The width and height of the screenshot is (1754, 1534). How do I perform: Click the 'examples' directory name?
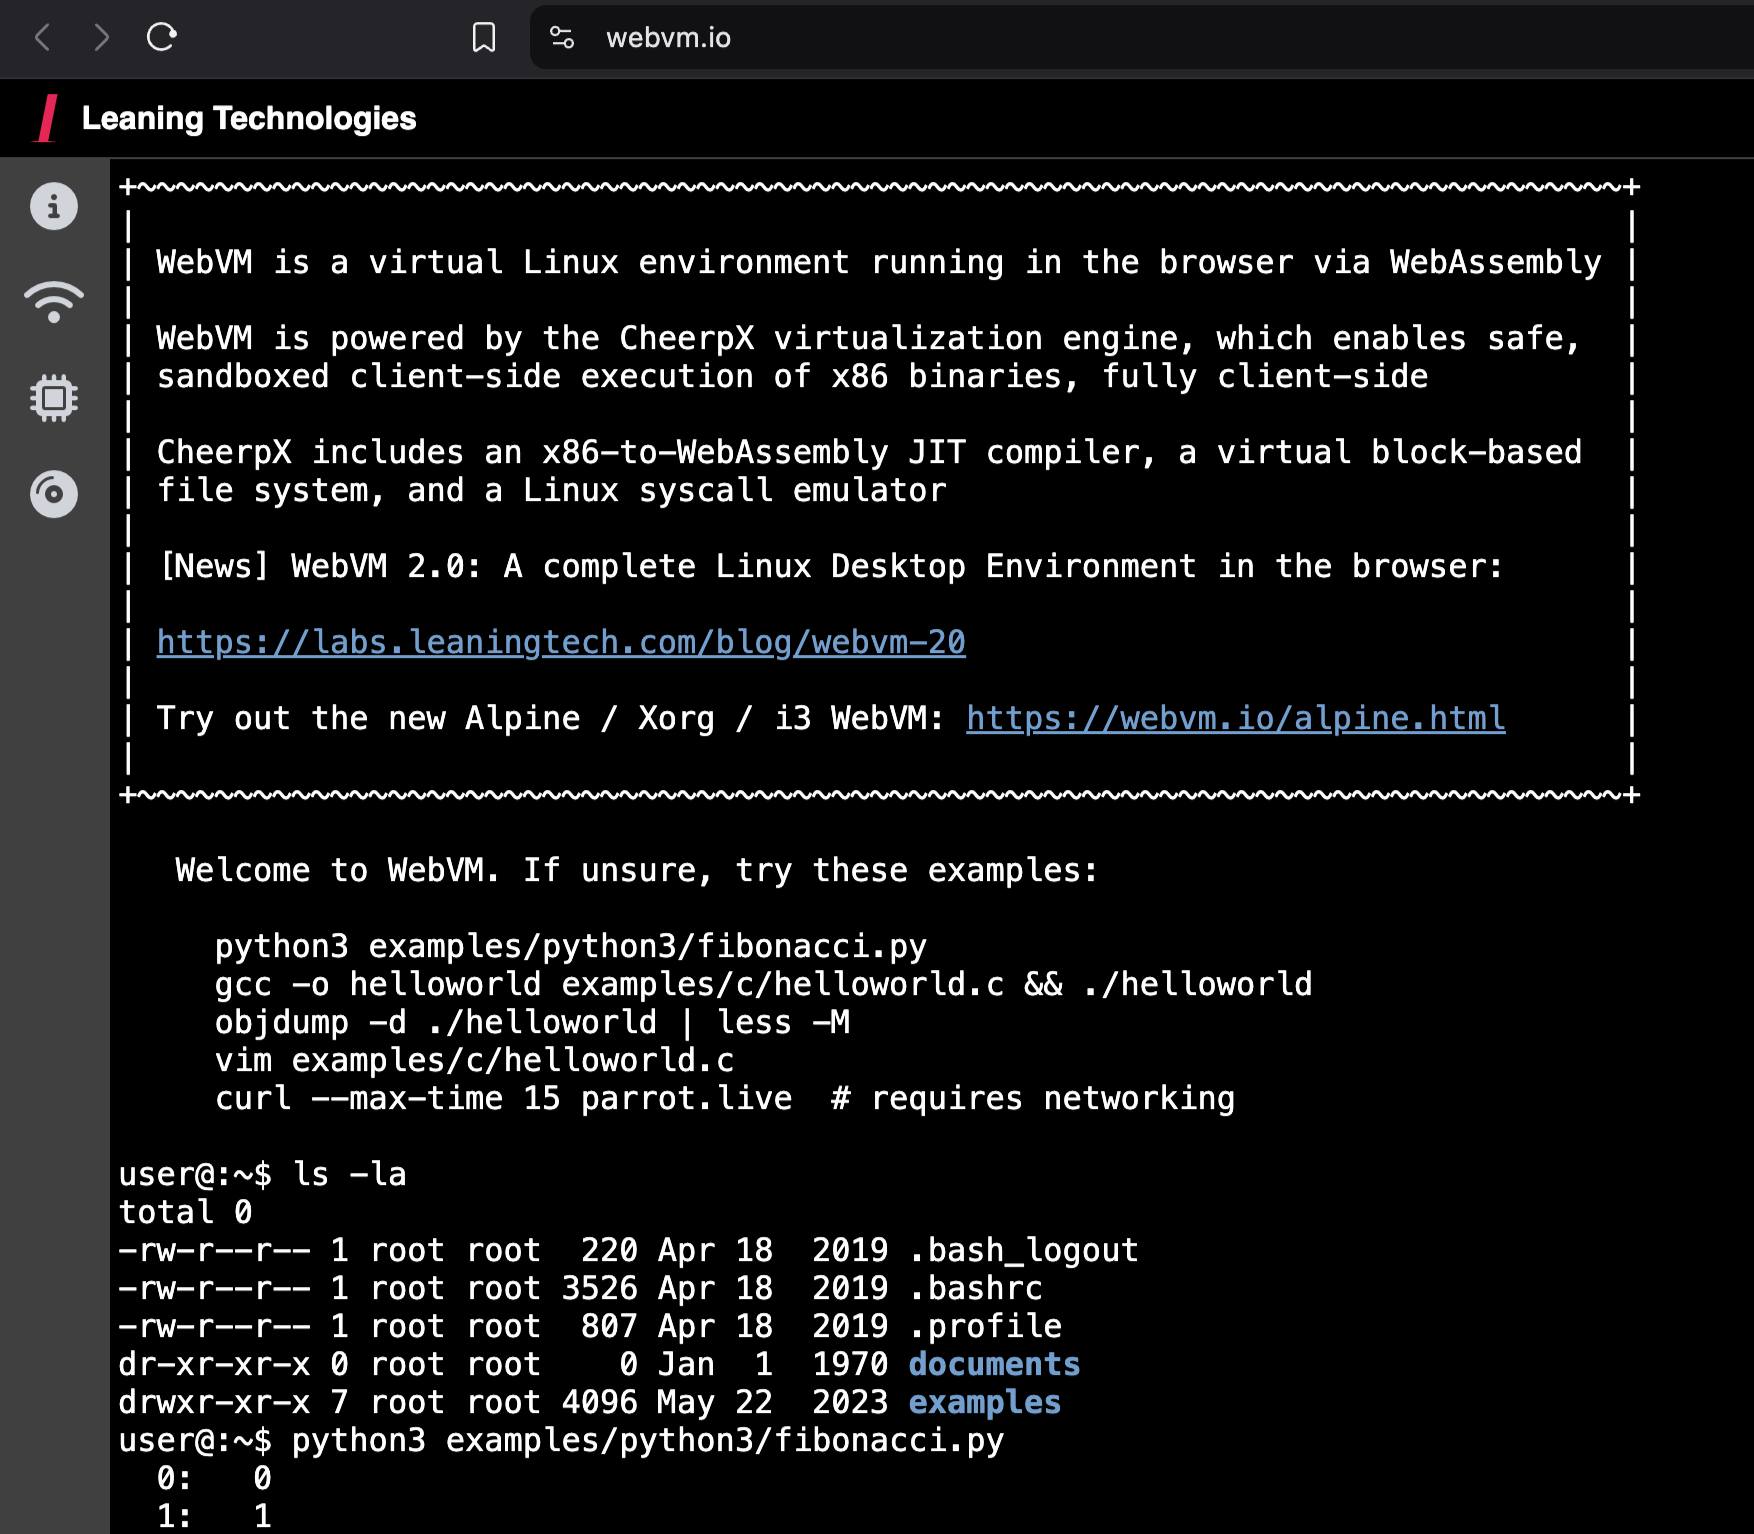(984, 1402)
